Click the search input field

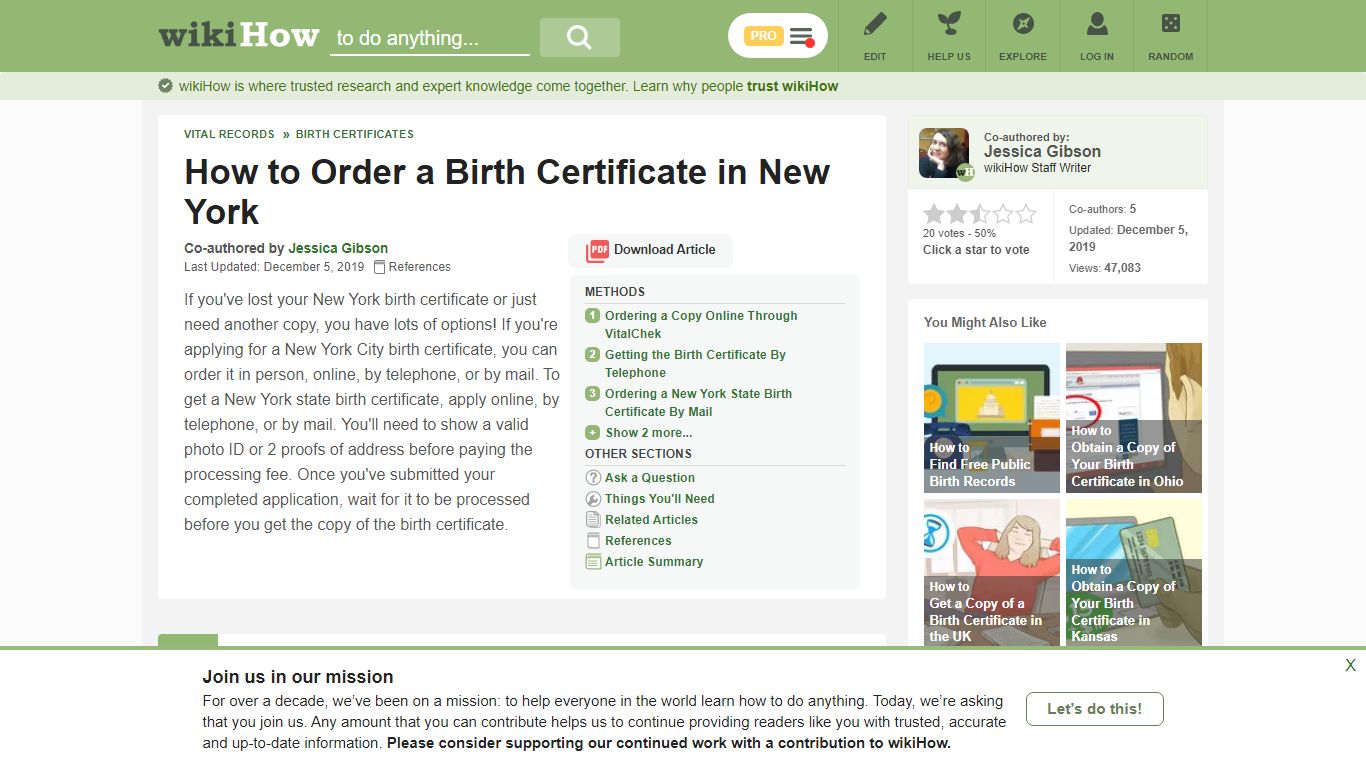(x=430, y=38)
